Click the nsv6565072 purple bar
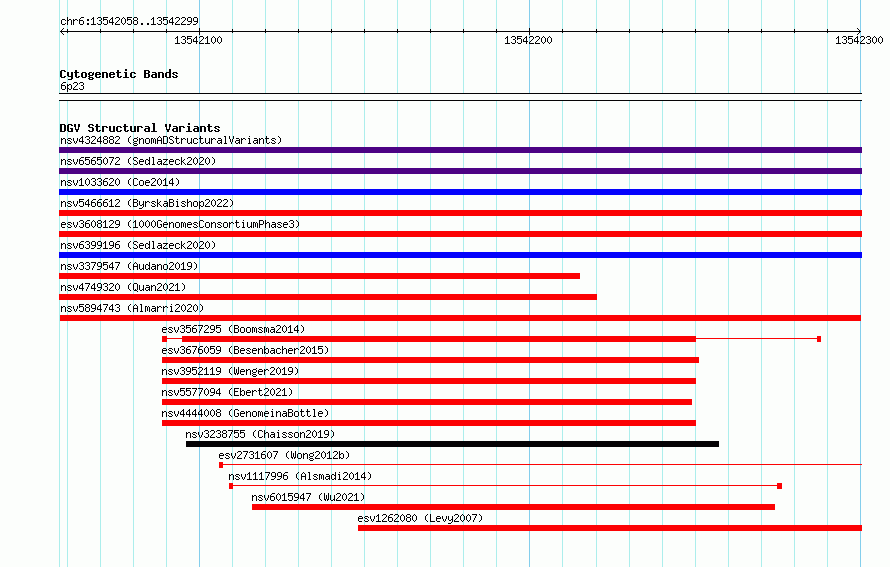Viewport: 890px width, 567px height. 460,171
